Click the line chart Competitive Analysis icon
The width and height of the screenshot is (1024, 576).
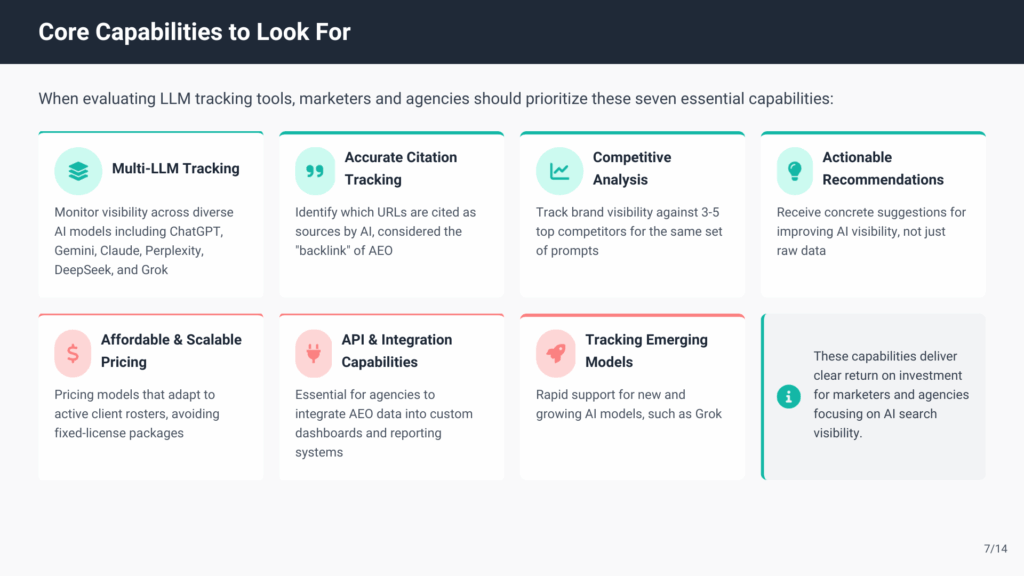559,171
